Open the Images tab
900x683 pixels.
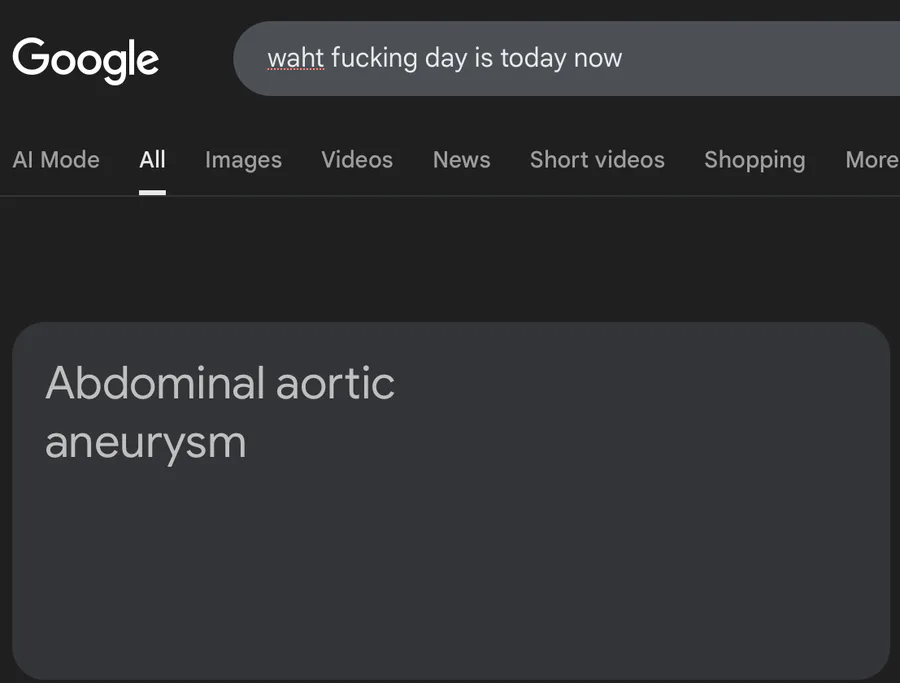[243, 160]
